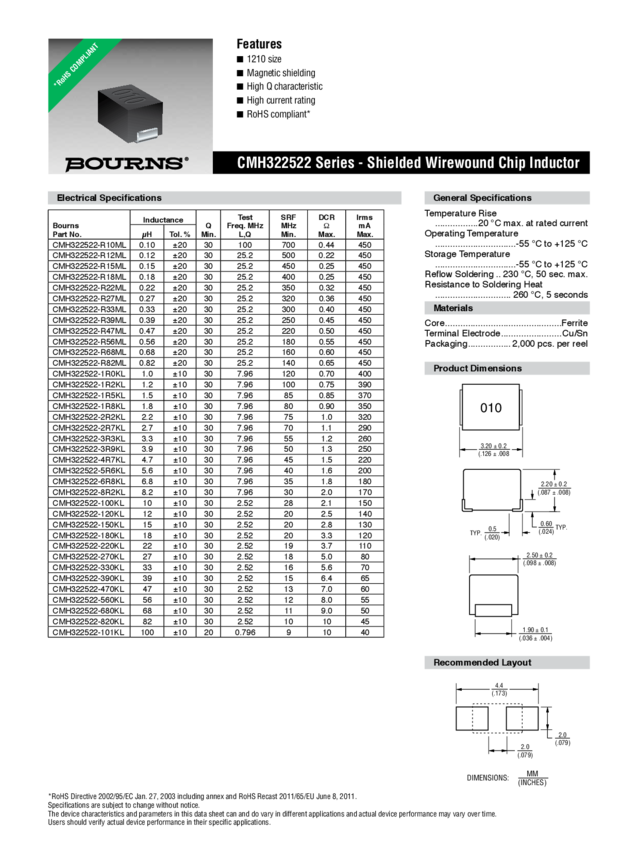This screenshot has width=638, height=850.
Task: Select part number CMH322522-R82ML
Action: pos(89,363)
